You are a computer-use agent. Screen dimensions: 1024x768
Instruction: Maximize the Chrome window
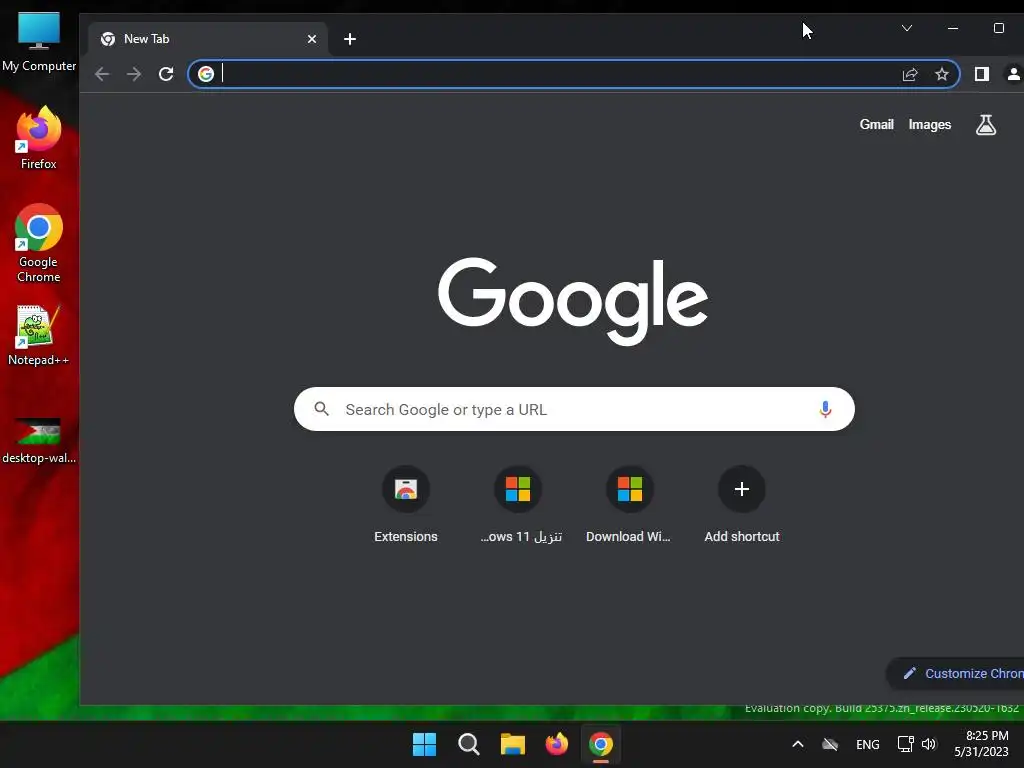coord(999,28)
